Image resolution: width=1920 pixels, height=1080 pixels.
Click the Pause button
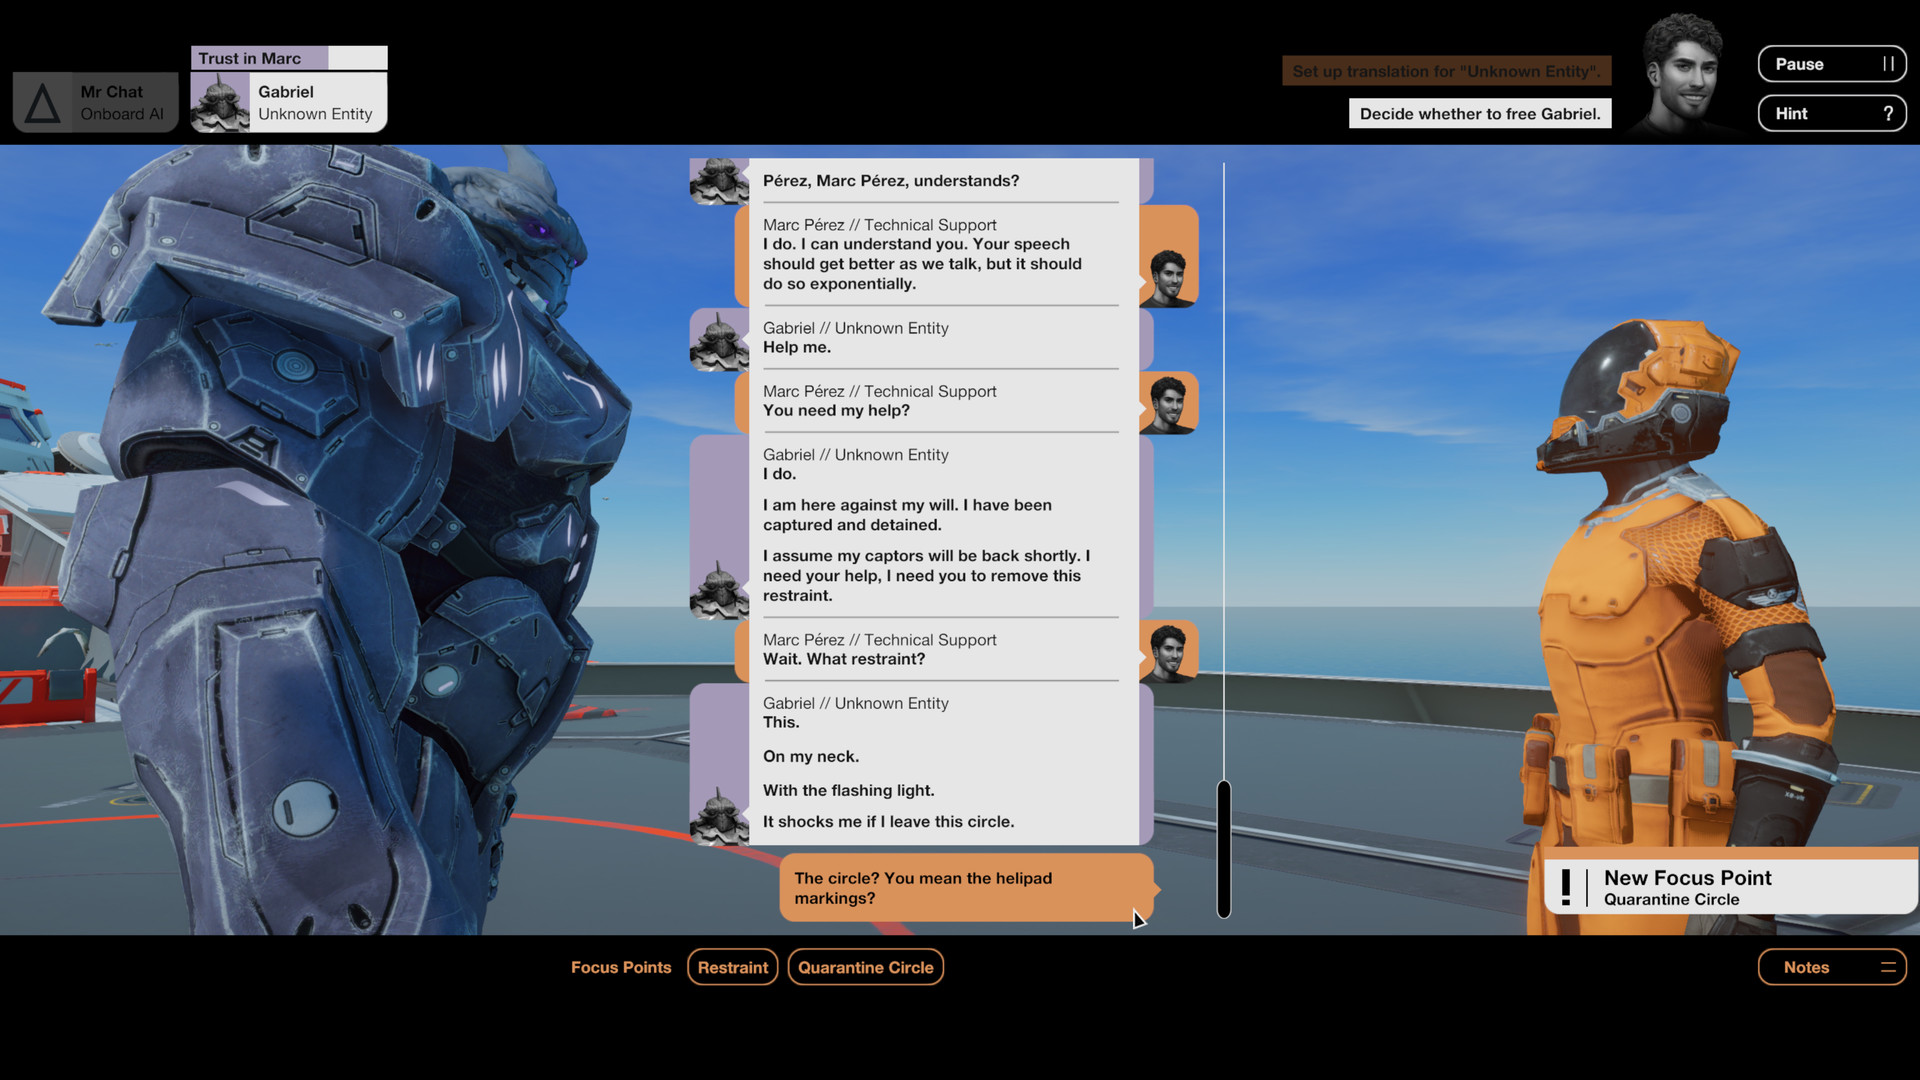(x=1834, y=63)
